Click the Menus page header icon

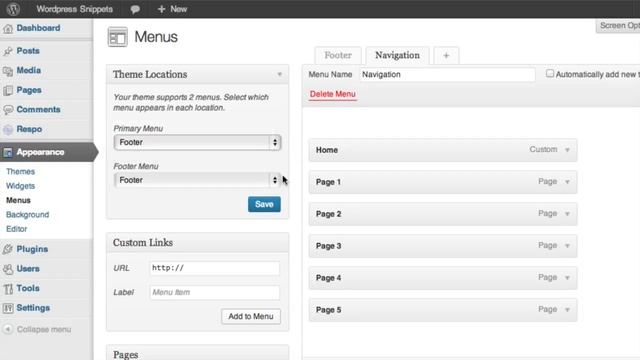point(118,37)
